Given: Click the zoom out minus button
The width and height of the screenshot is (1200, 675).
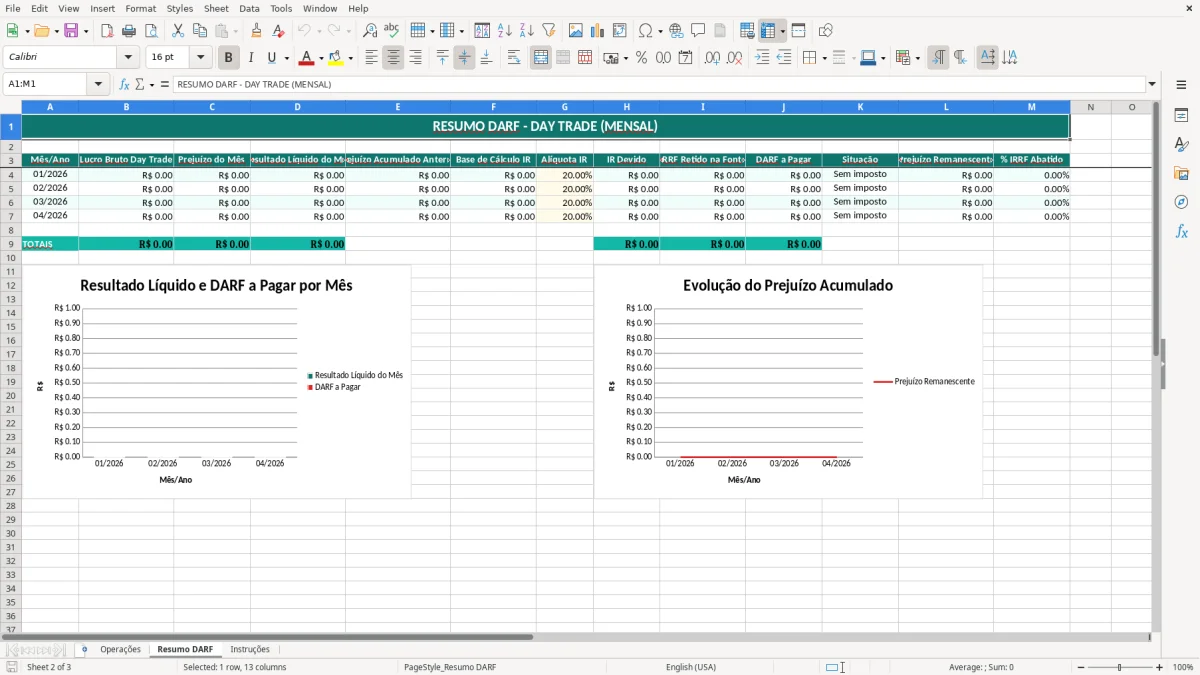Looking at the screenshot, I should tap(1080, 667).
